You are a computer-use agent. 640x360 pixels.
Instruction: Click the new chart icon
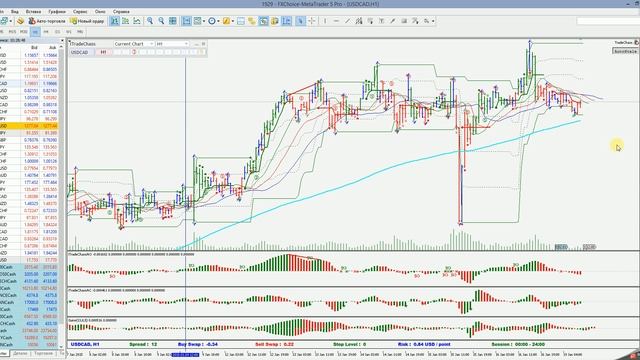(5, 21)
